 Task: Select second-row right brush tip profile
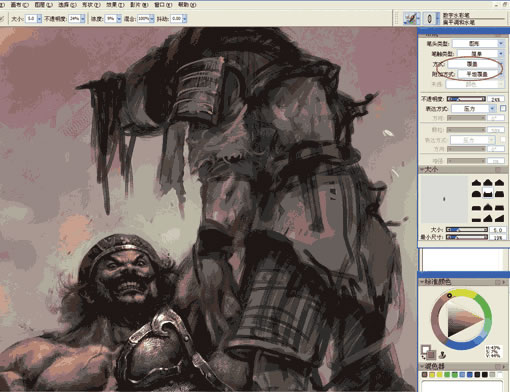[x=499, y=194]
